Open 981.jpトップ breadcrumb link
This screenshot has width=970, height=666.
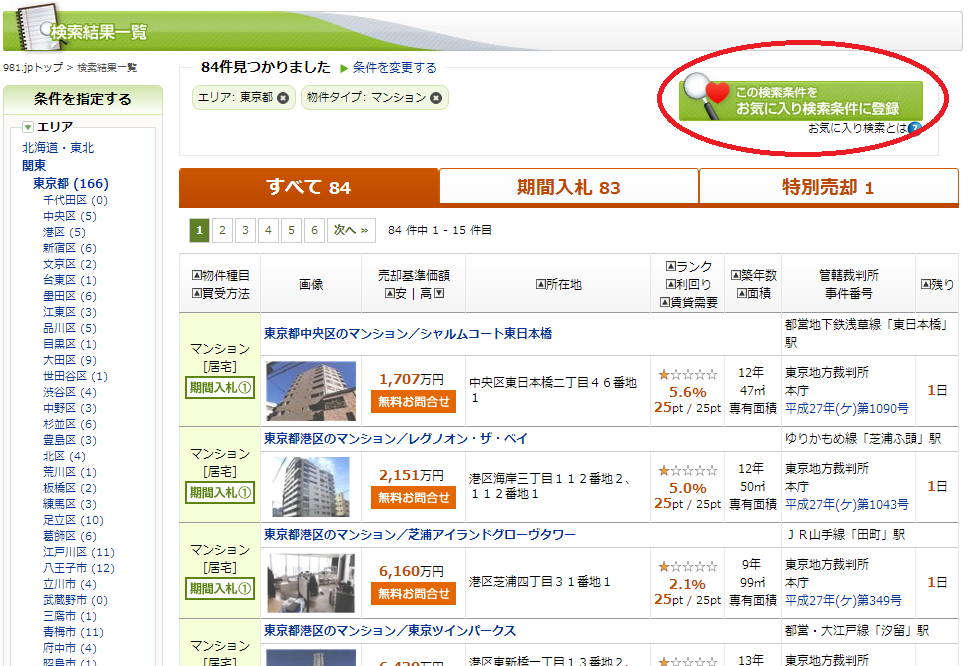(33, 67)
